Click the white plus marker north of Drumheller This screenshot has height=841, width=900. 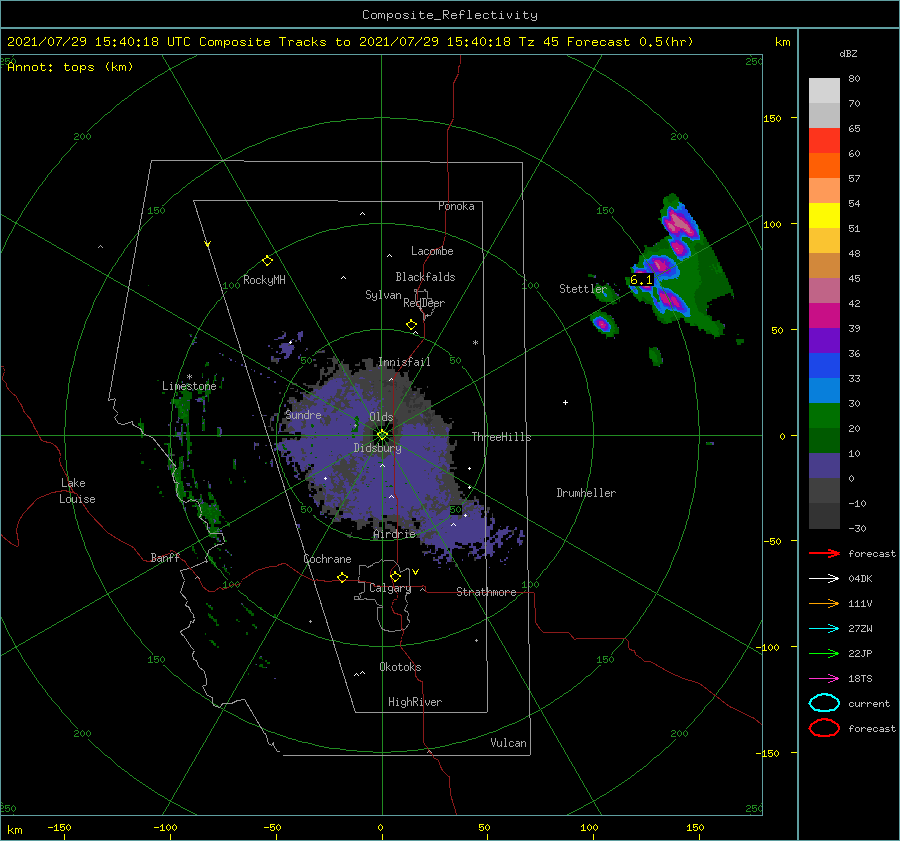(x=565, y=402)
